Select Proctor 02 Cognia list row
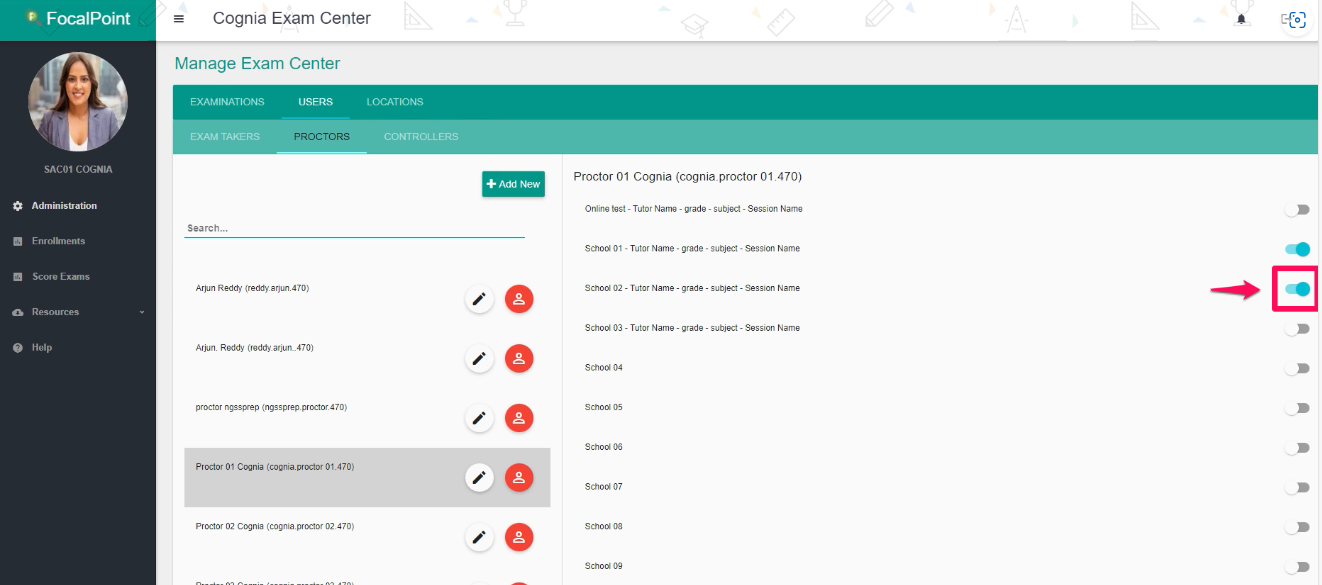 (x=367, y=538)
